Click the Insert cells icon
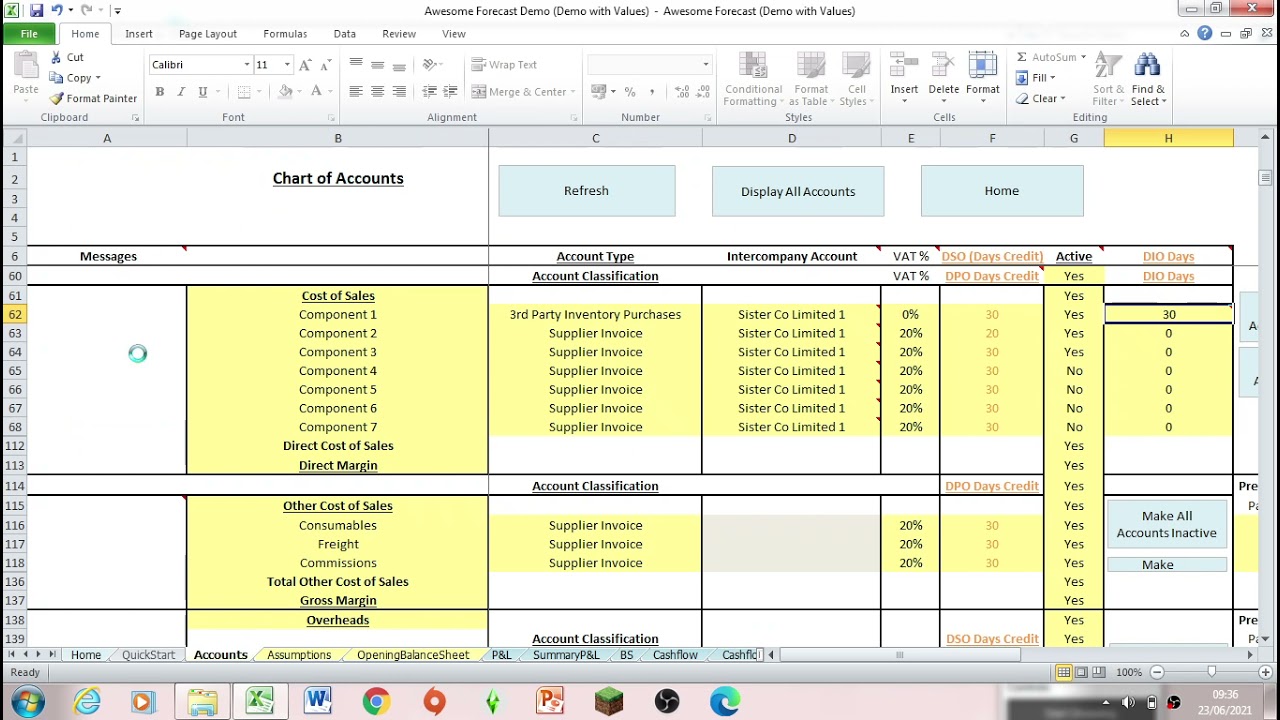This screenshot has width=1280, height=720. click(x=904, y=66)
